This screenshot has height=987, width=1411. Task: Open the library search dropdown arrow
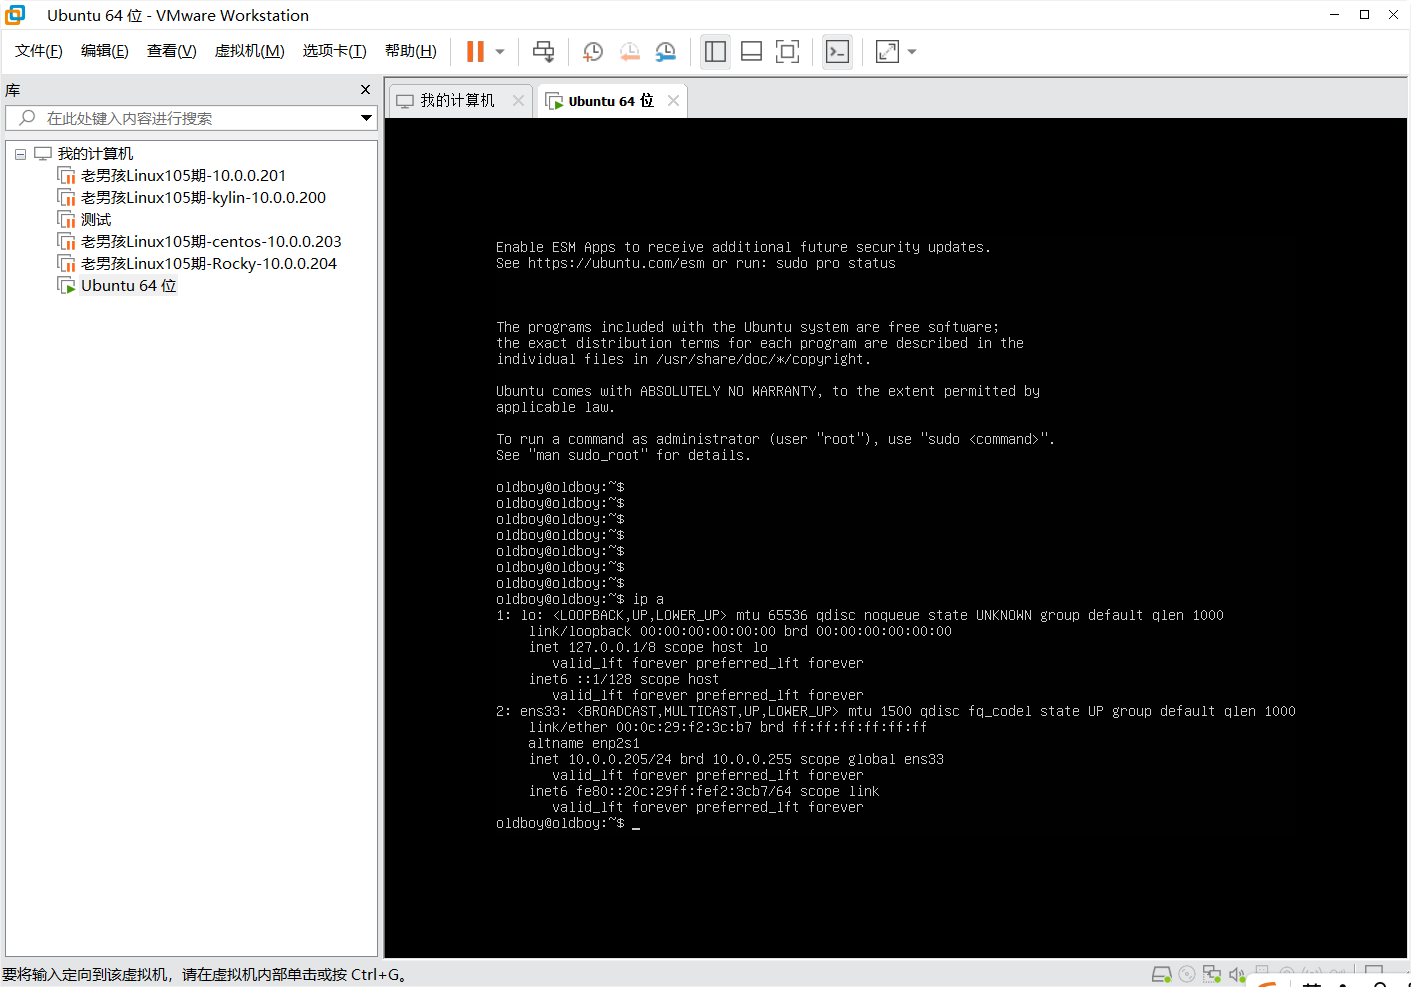point(366,118)
